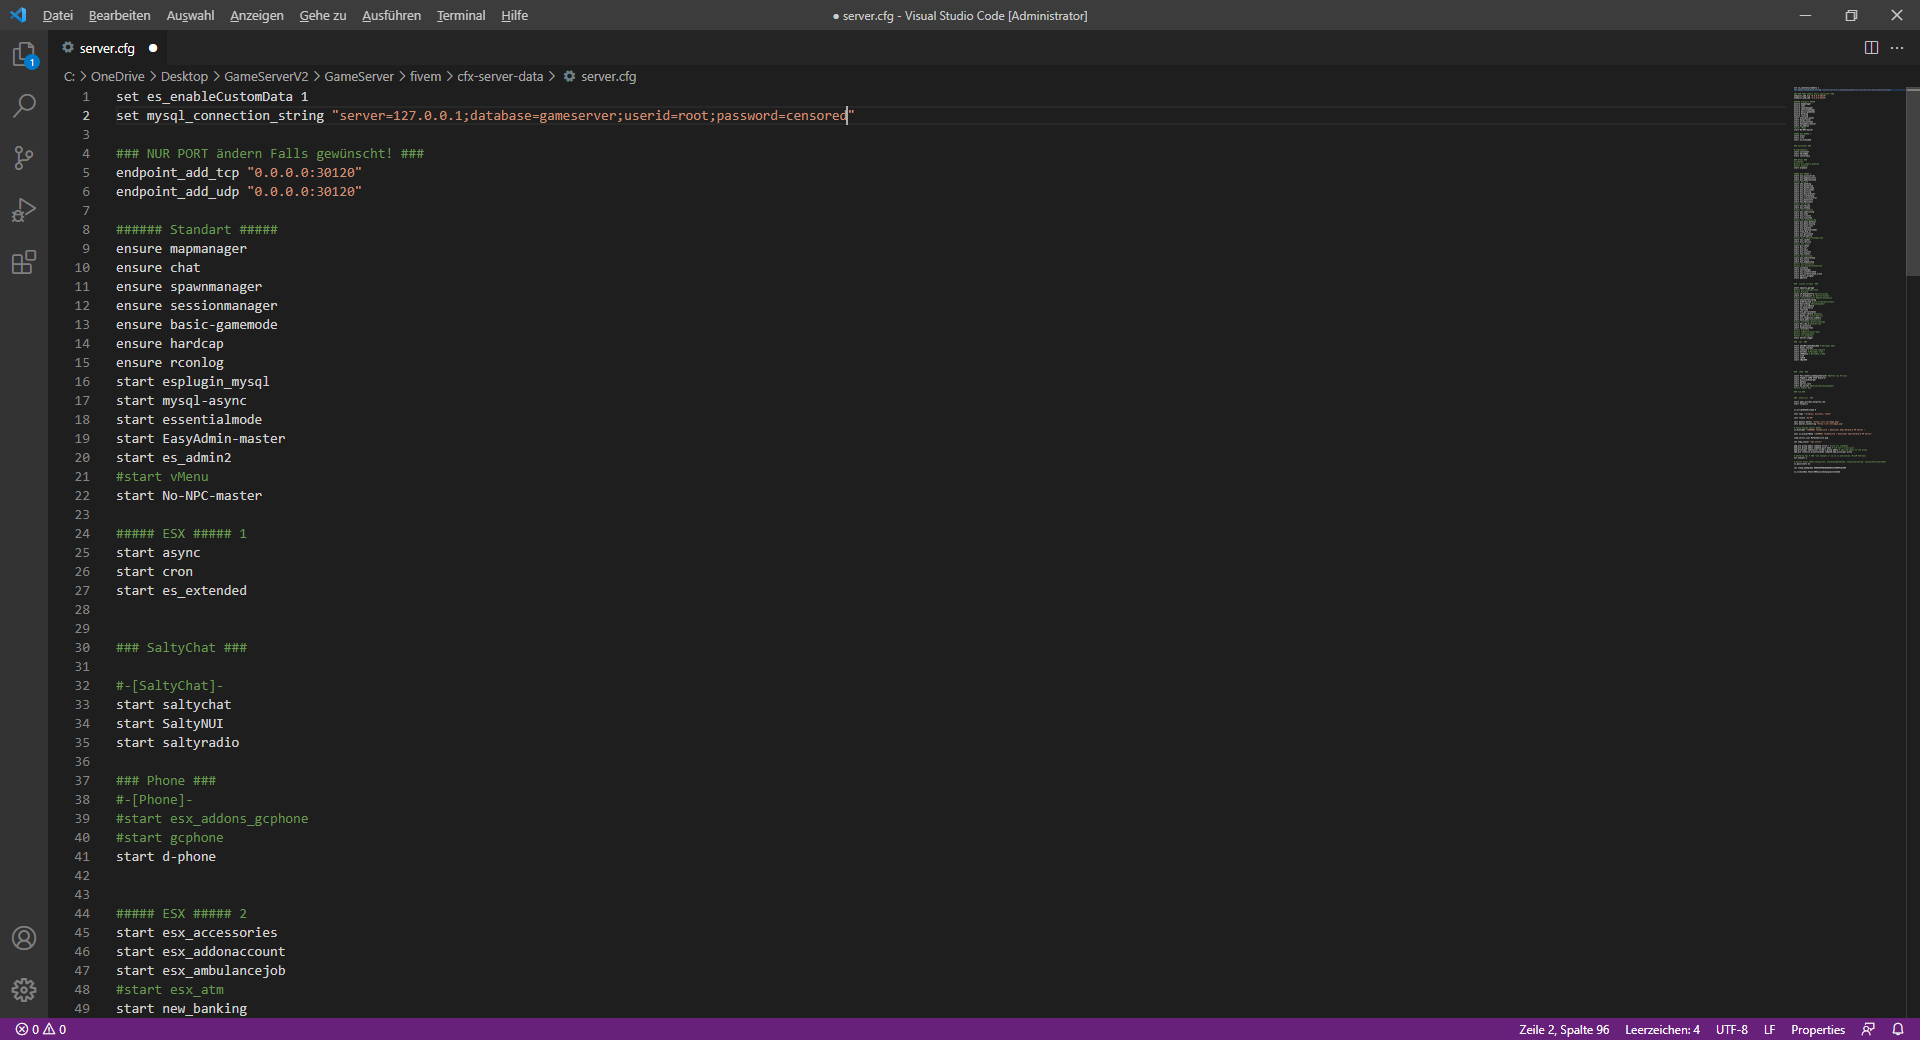Open the Hilfe menu
1920x1040 pixels.
click(514, 15)
